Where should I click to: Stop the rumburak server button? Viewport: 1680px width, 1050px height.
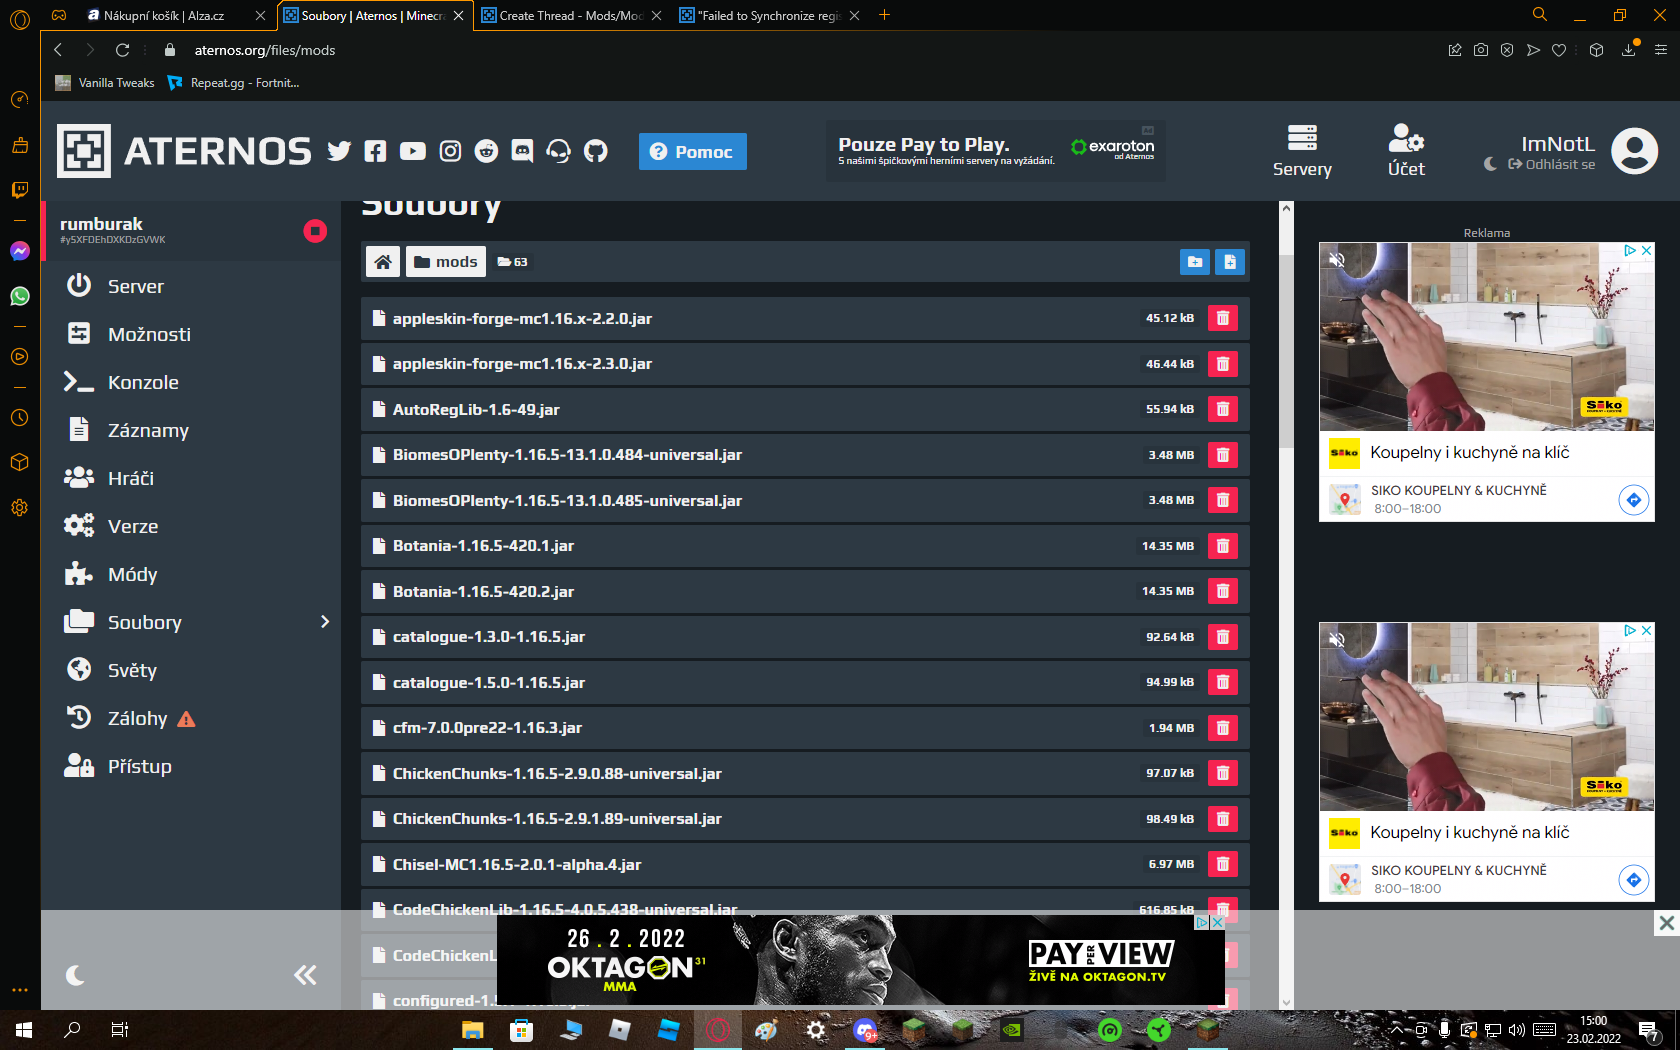point(315,231)
